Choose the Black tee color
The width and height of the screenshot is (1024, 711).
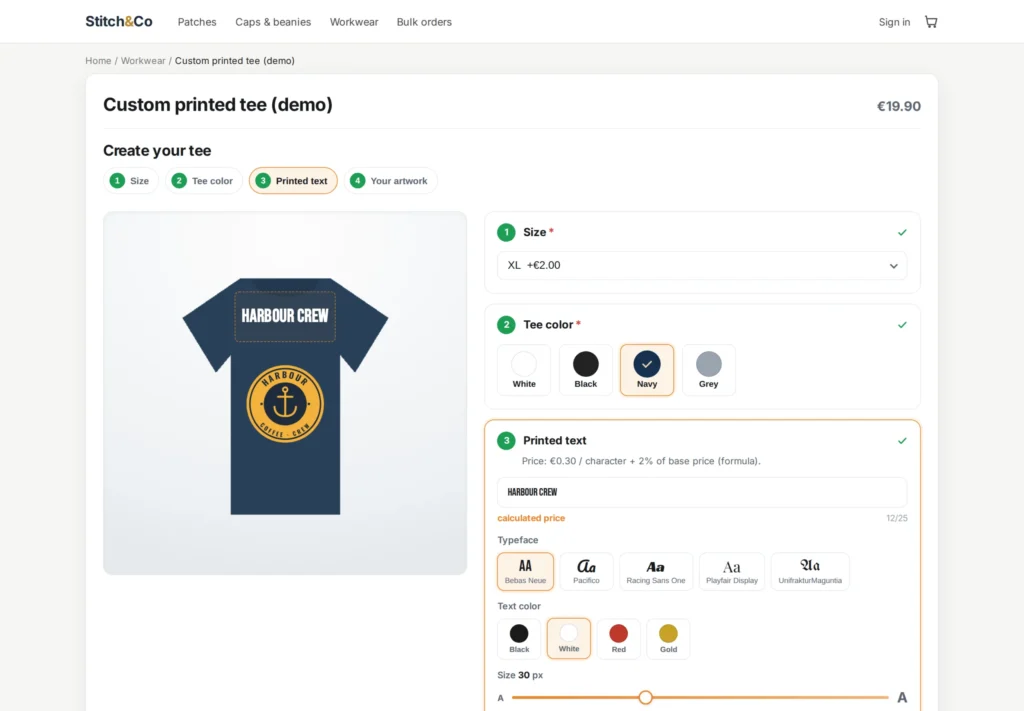586,370
